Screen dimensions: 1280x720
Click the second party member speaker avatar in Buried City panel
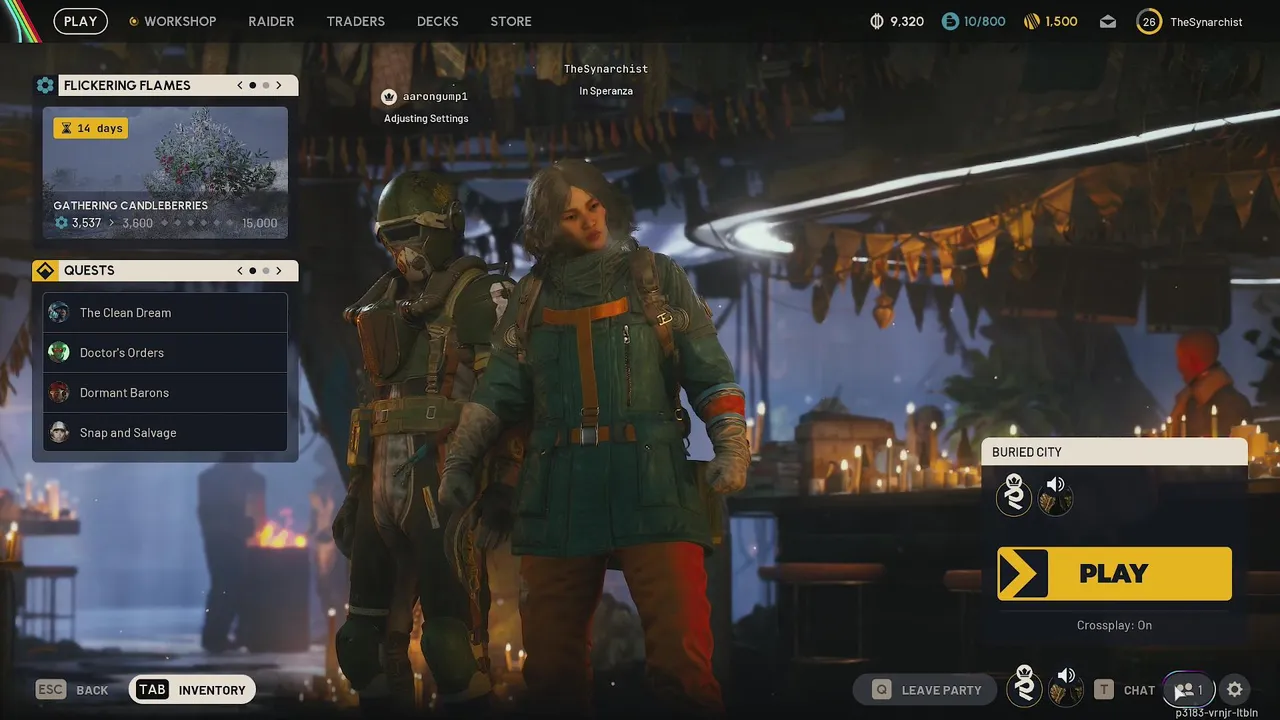1055,496
